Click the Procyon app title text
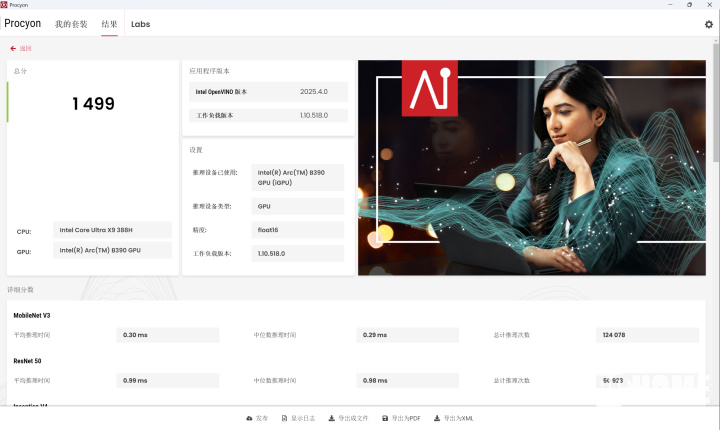Viewport: 720px width, 430px height. pyautogui.click(x=22, y=23)
